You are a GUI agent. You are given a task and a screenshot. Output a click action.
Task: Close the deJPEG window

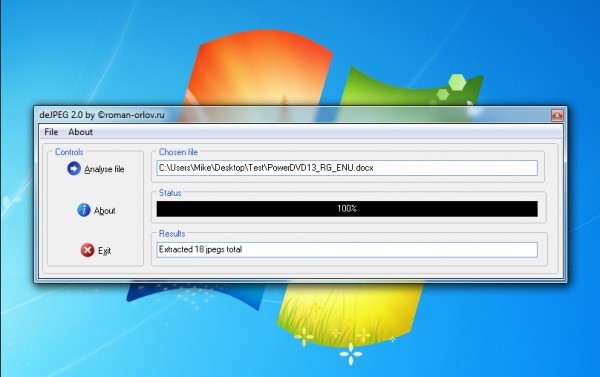pyautogui.click(x=557, y=115)
